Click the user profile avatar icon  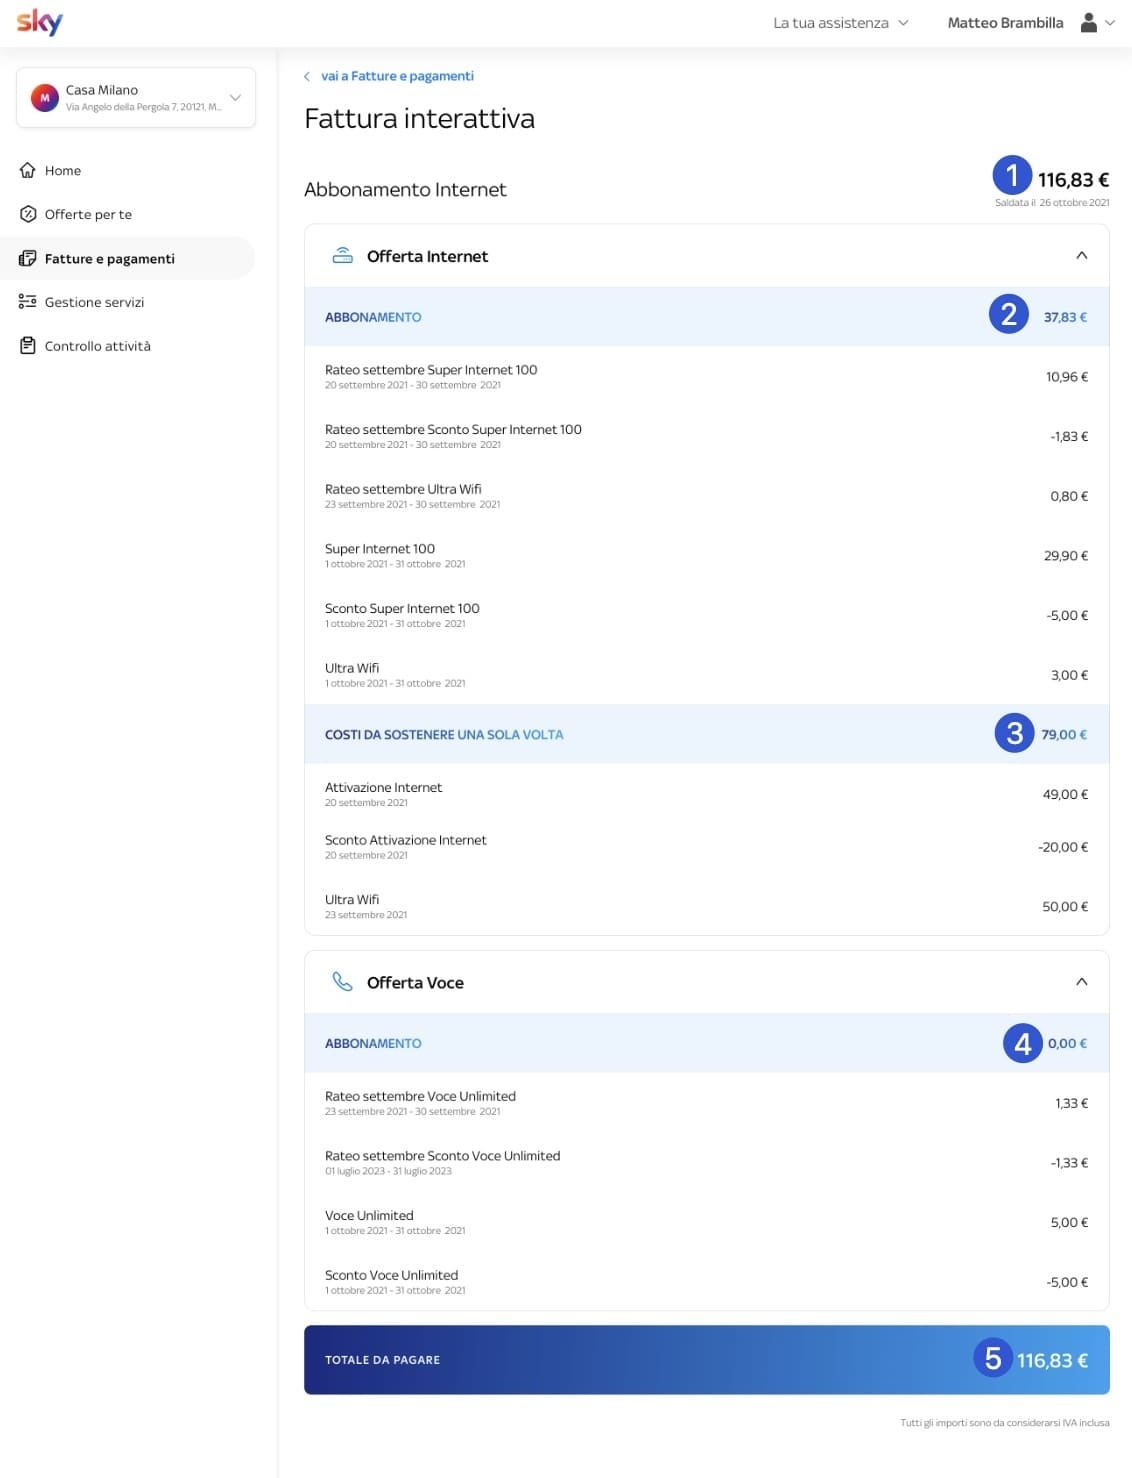tap(1089, 23)
